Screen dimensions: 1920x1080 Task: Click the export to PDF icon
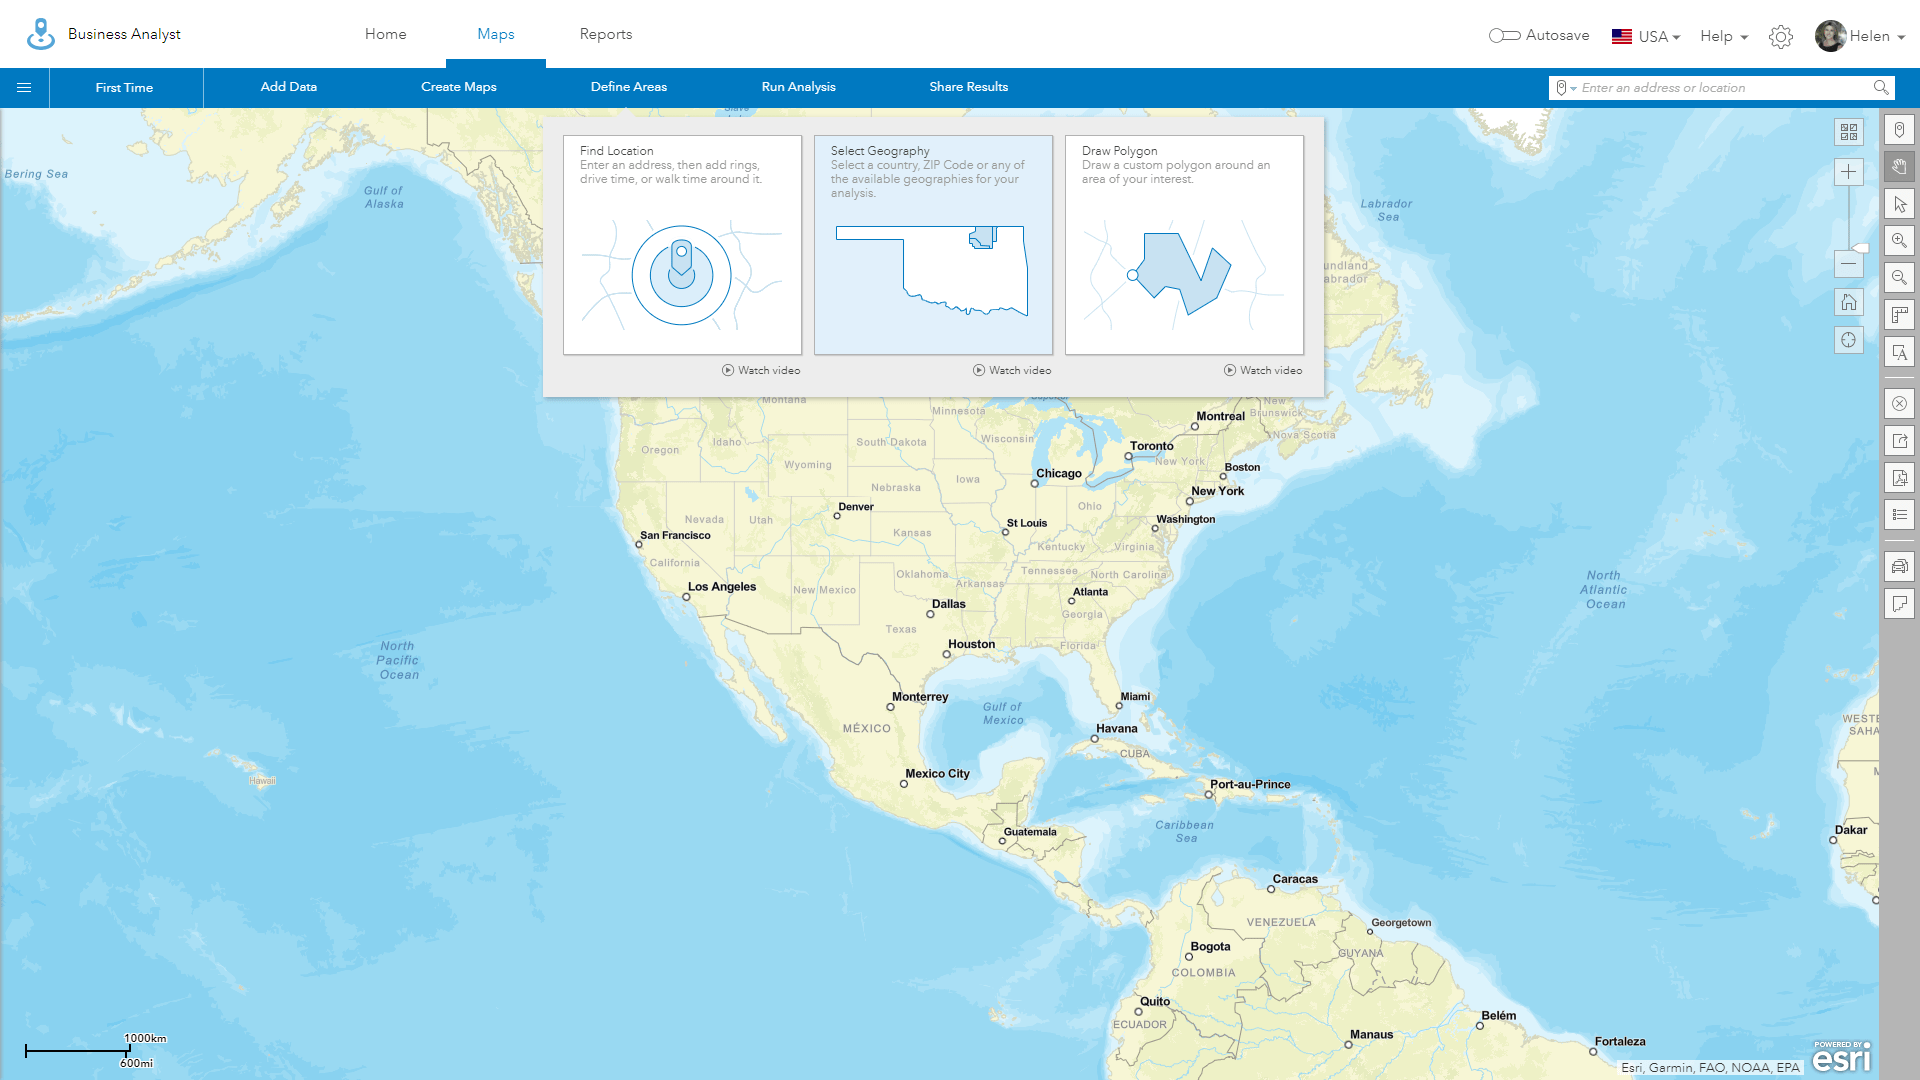[x=1899, y=478]
